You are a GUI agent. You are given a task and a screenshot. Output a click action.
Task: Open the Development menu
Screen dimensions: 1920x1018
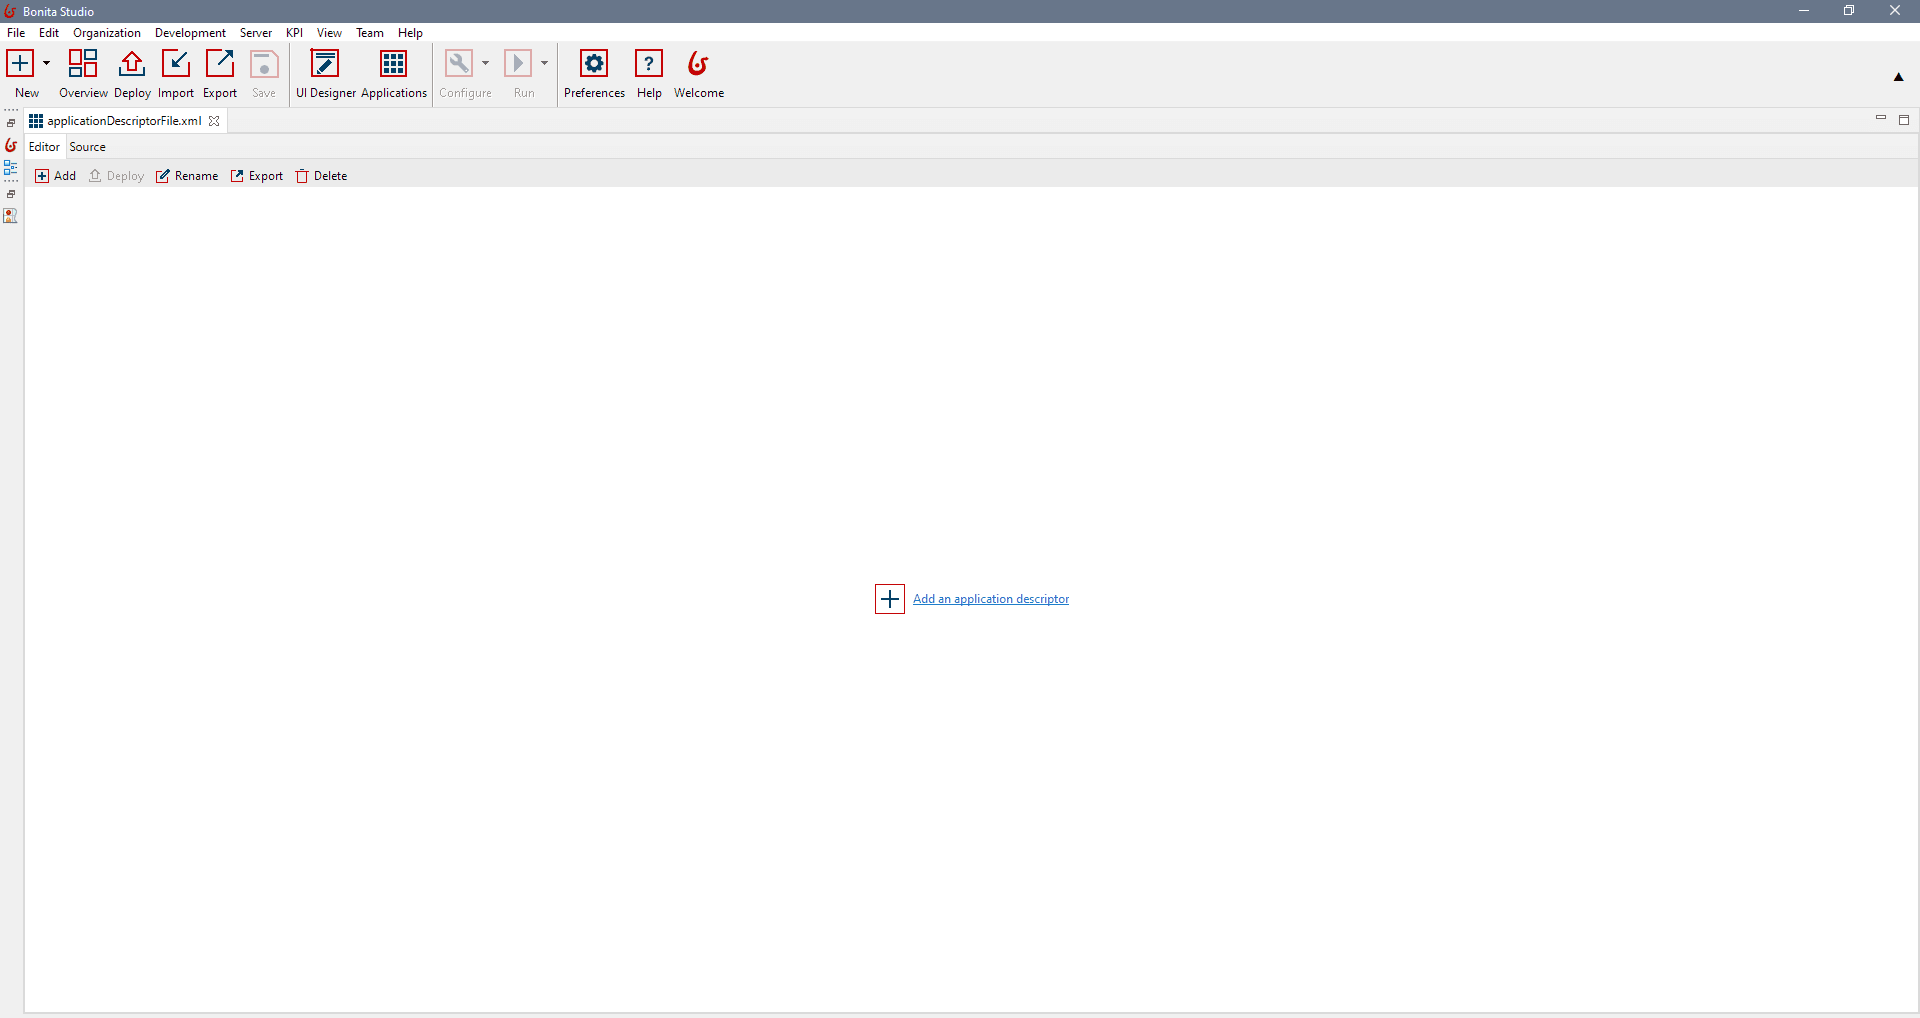tap(189, 32)
